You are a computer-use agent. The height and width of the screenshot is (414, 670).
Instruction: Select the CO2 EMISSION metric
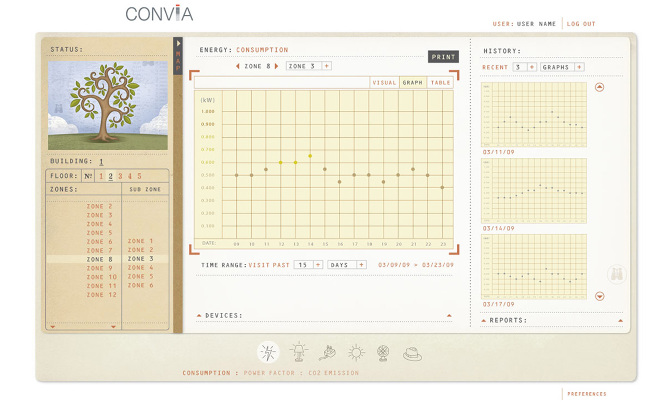pyautogui.click(x=333, y=373)
